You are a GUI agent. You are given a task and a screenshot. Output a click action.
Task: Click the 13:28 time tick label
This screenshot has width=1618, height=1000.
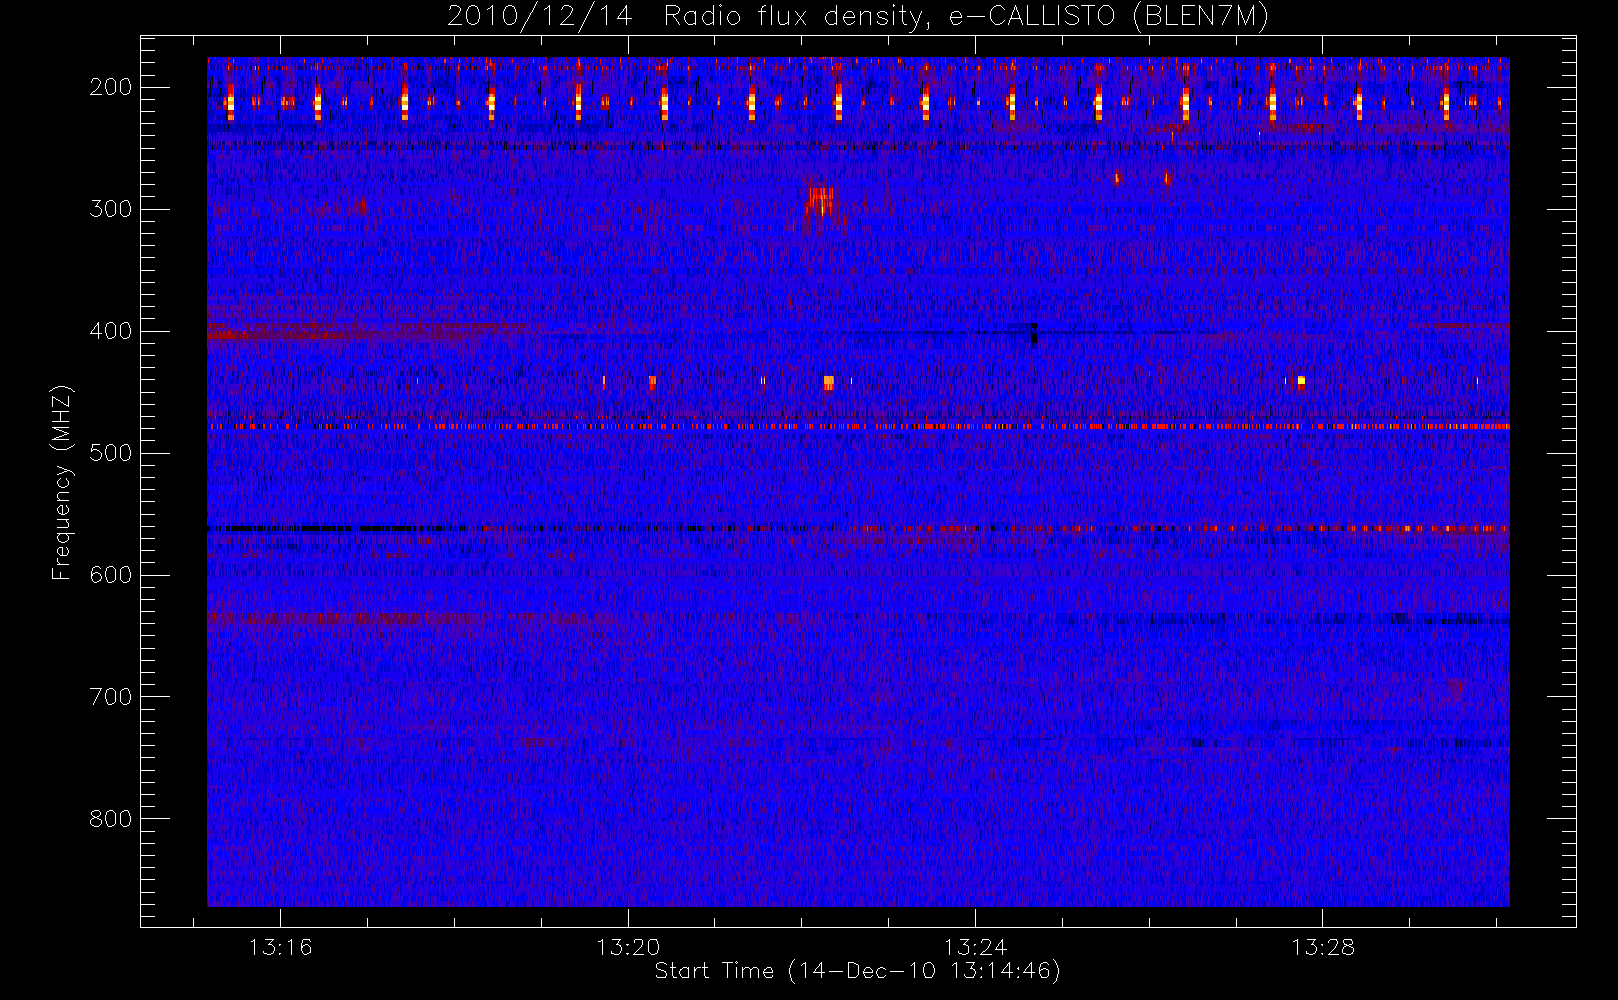click(1322, 947)
